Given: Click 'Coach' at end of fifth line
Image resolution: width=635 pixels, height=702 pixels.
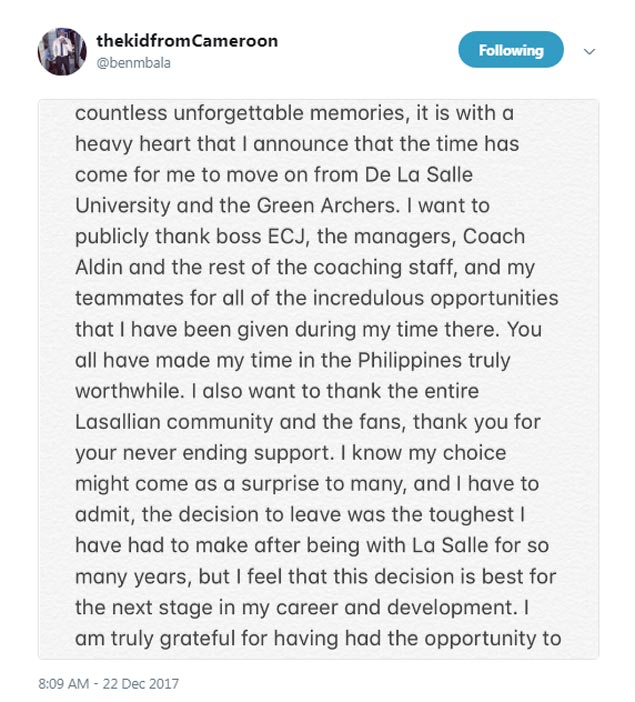Looking at the screenshot, I should click(x=493, y=236).
